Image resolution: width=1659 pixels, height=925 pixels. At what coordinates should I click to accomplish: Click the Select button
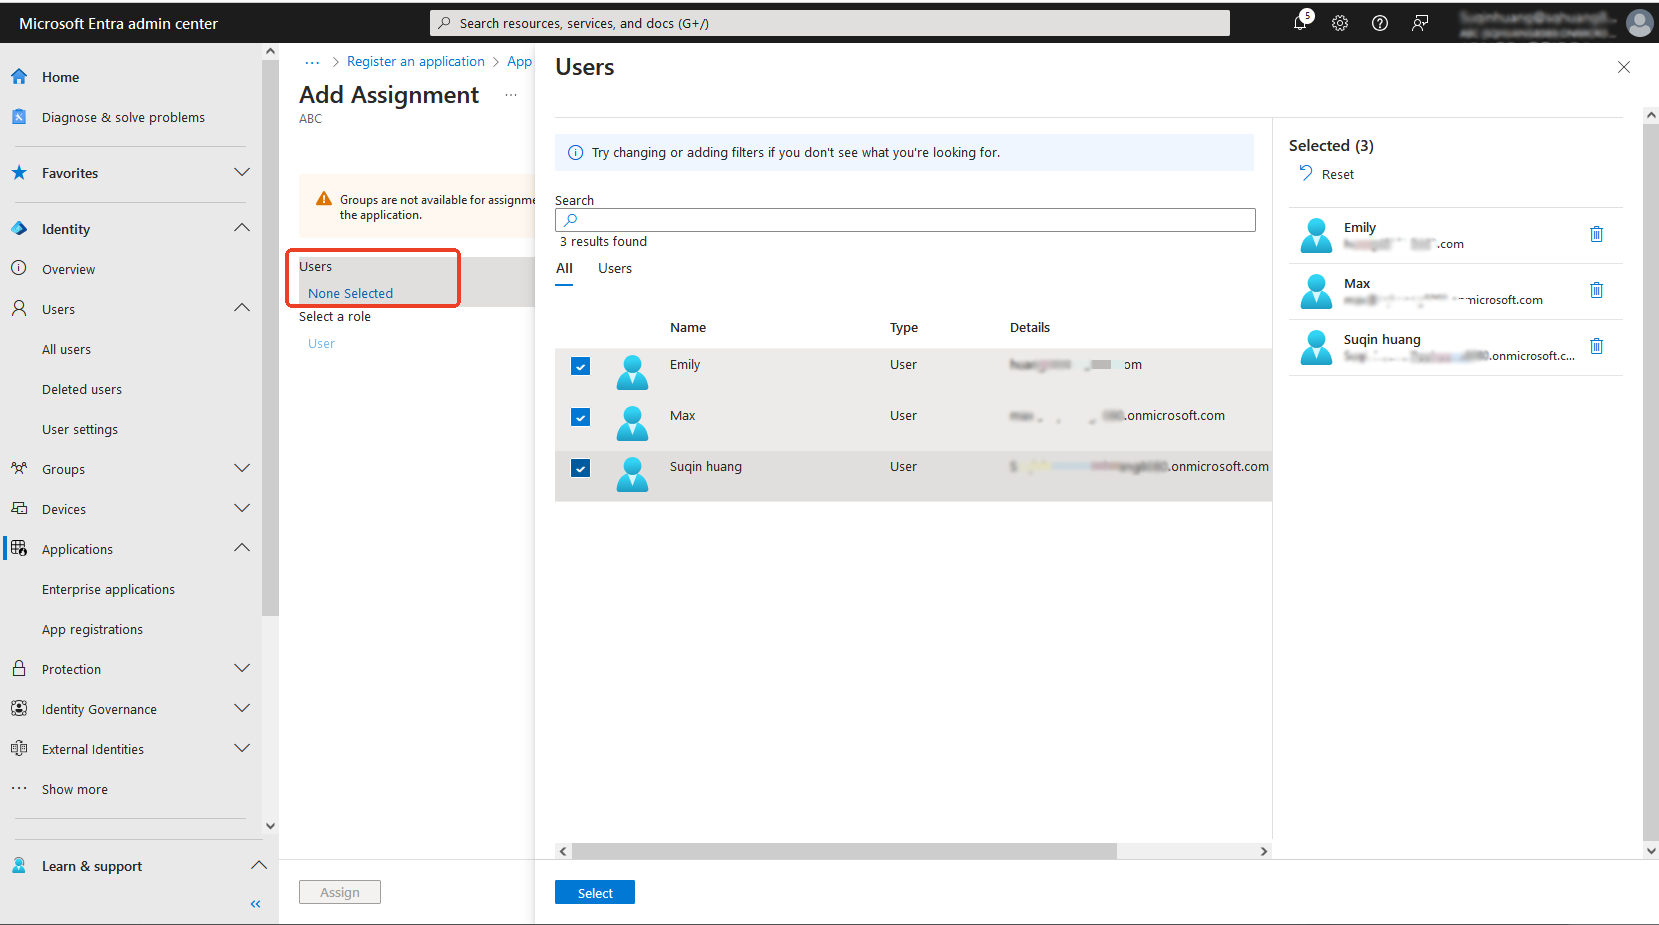pos(595,893)
